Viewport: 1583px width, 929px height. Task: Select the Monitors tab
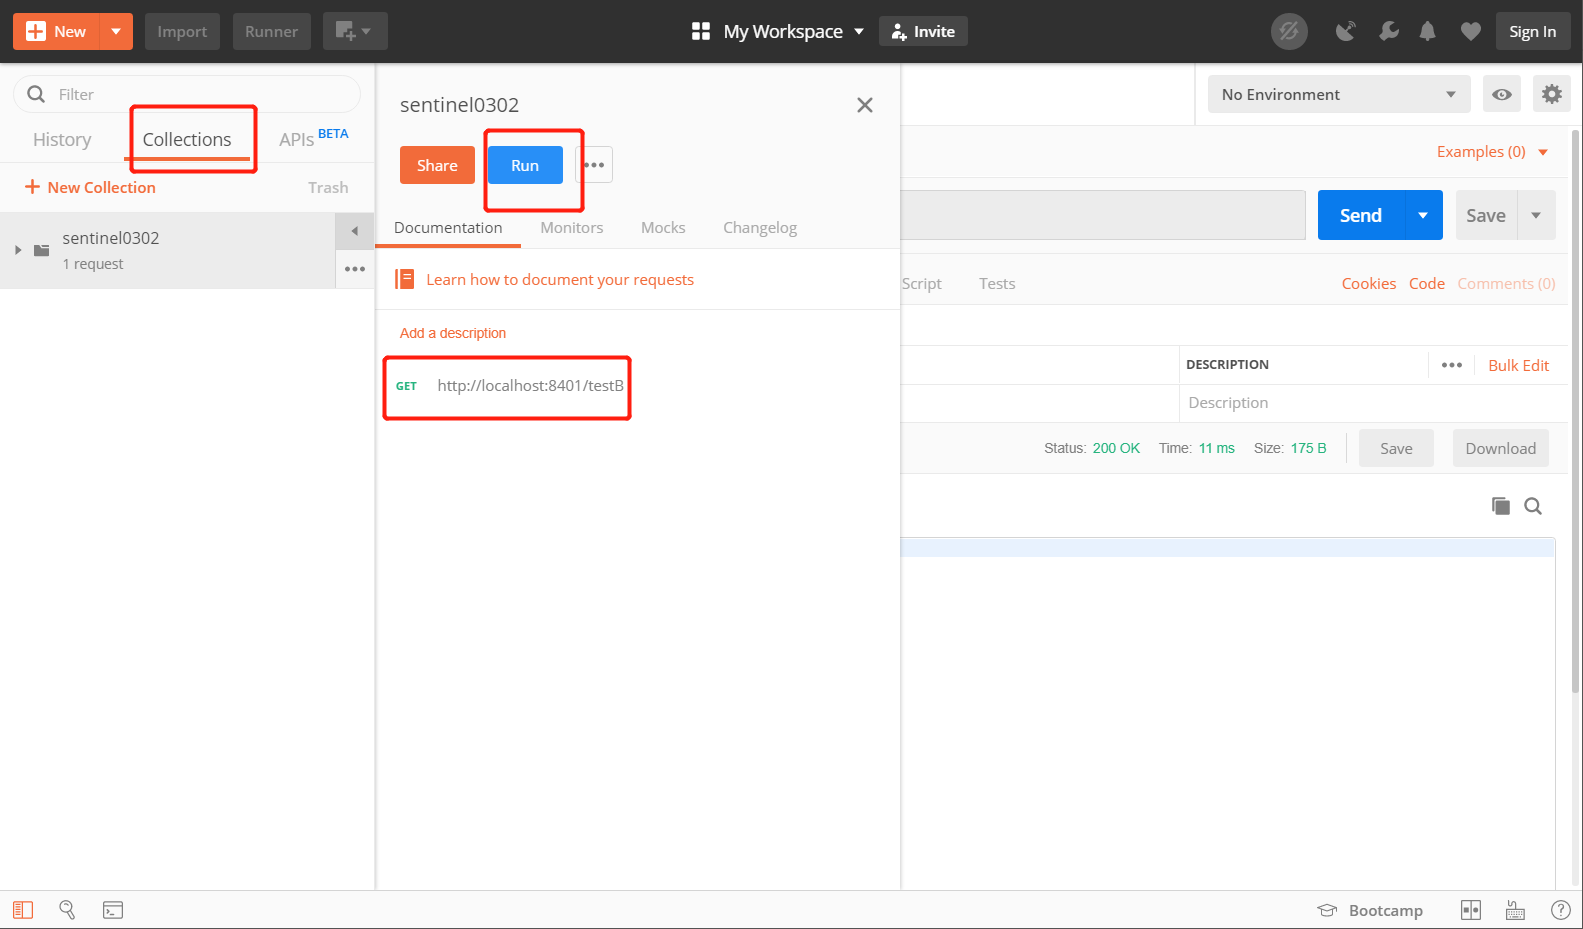tap(572, 227)
